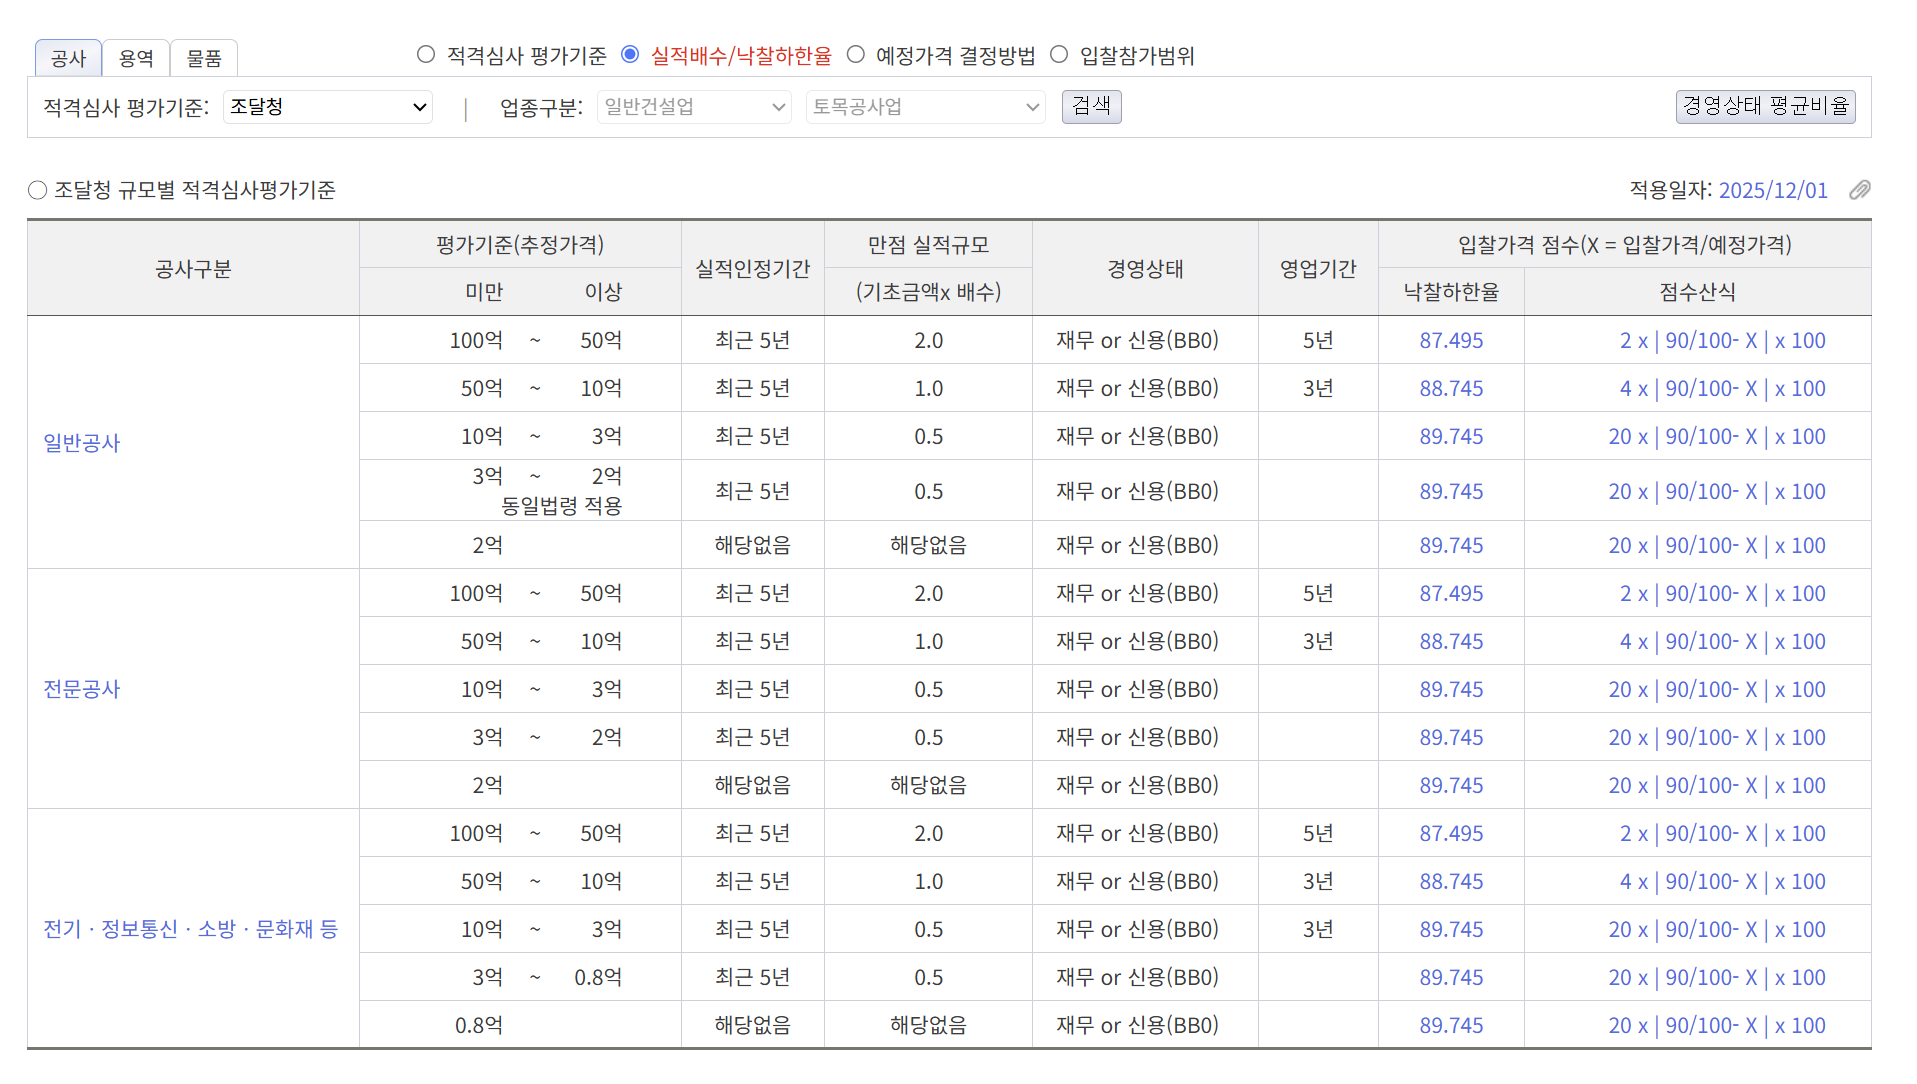Open the 전문공사 category link
The height and width of the screenshot is (1084, 1917).
(81, 689)
